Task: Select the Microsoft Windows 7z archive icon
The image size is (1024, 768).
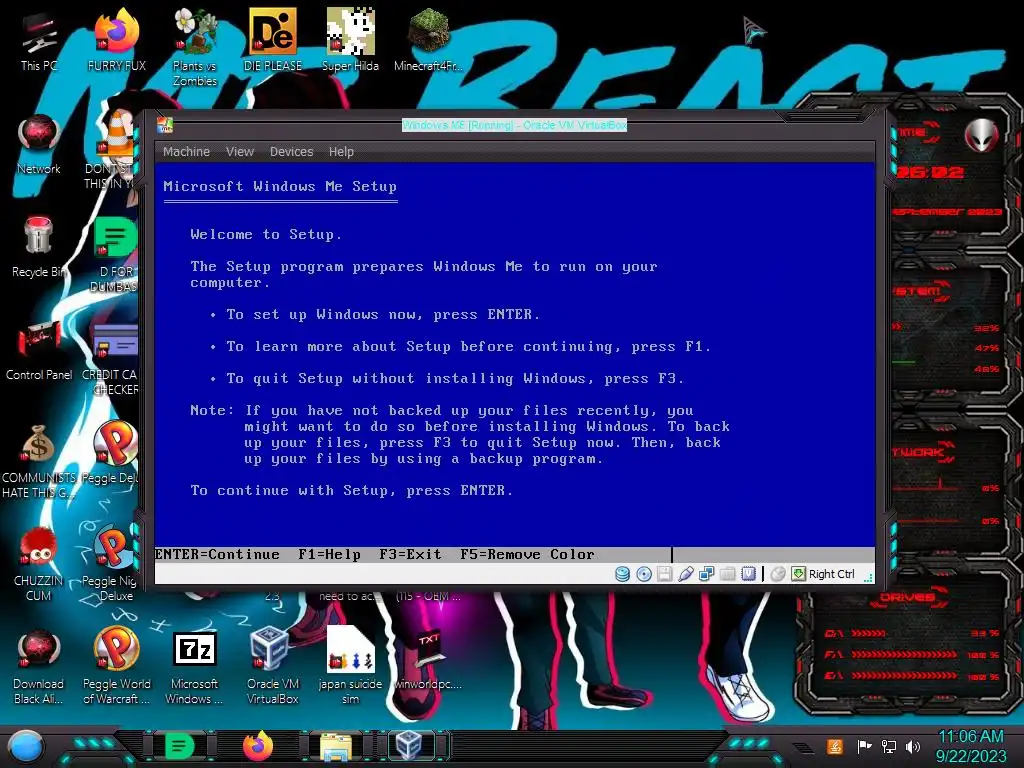Action: [195, 666]
